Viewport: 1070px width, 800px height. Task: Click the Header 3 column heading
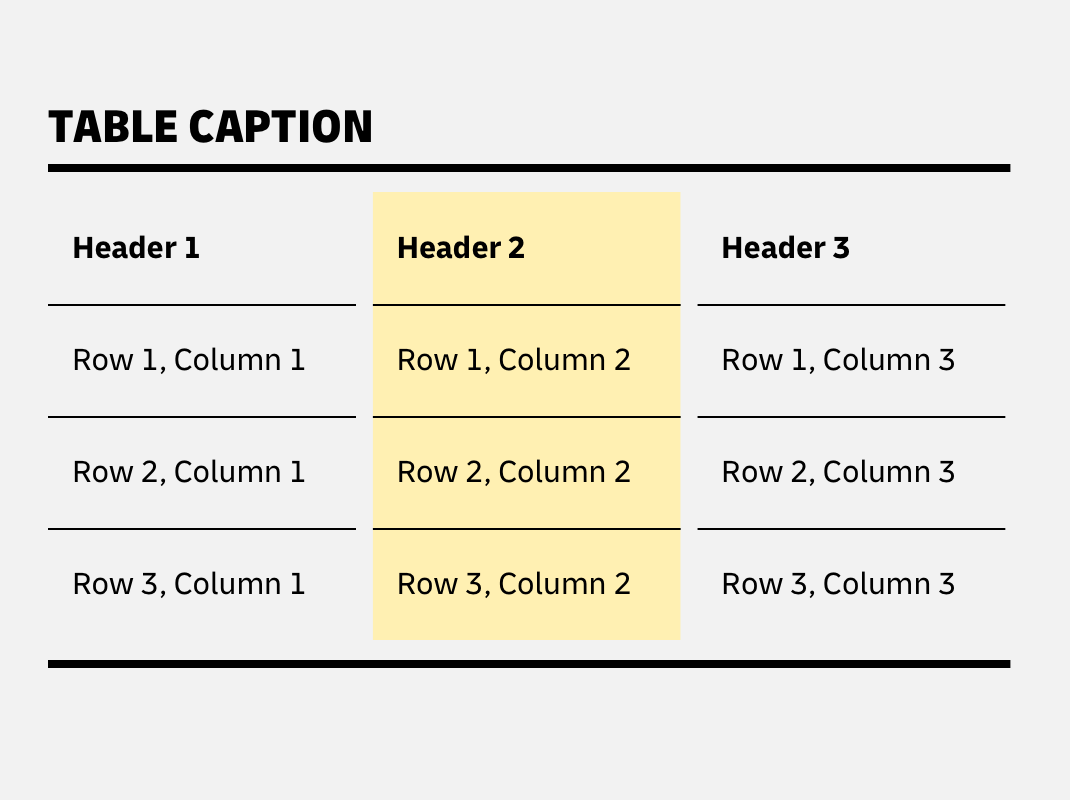point(785,248)
